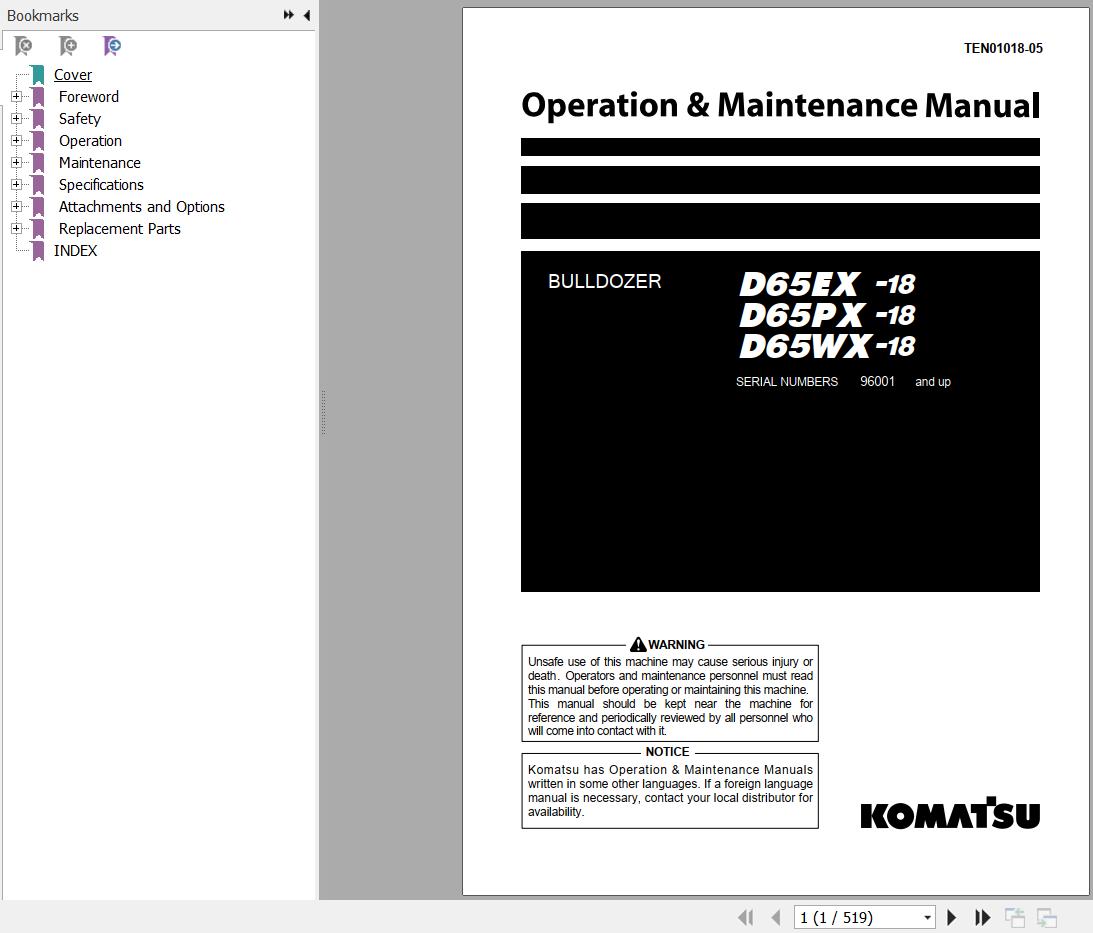Click the panel splitter handle
Image resolution: width=1093 pixels, height=933 pixels.
click(323, 413)
